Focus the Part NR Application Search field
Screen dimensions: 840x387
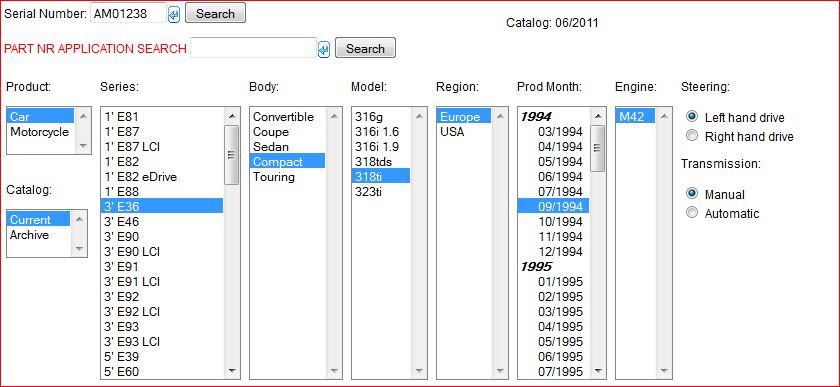pos(253,48)
